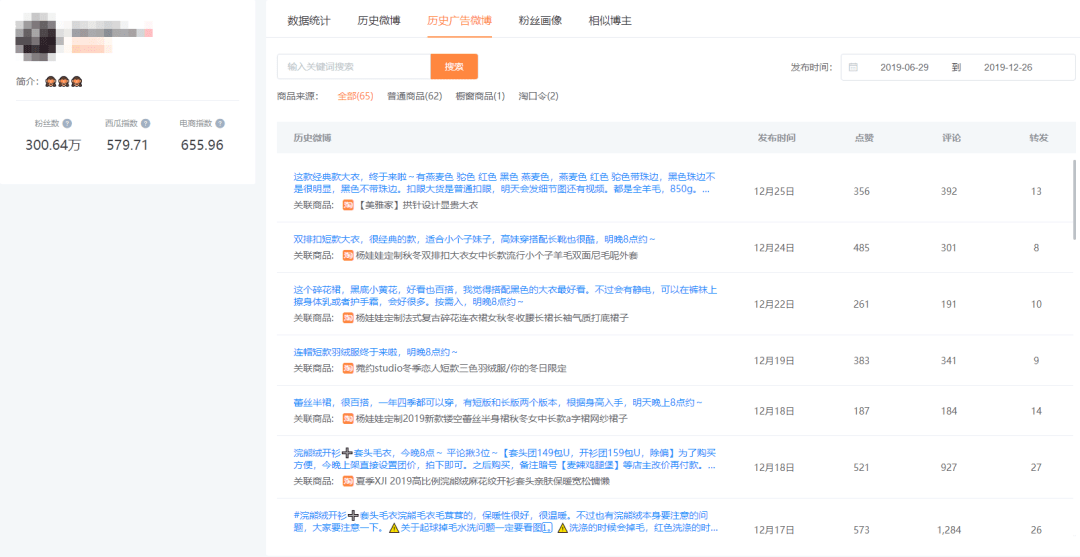Viewport: 1080px width, 557px height.
Task: Open the start date 2019-06-29 picker
Action: [x=904, y=67]
